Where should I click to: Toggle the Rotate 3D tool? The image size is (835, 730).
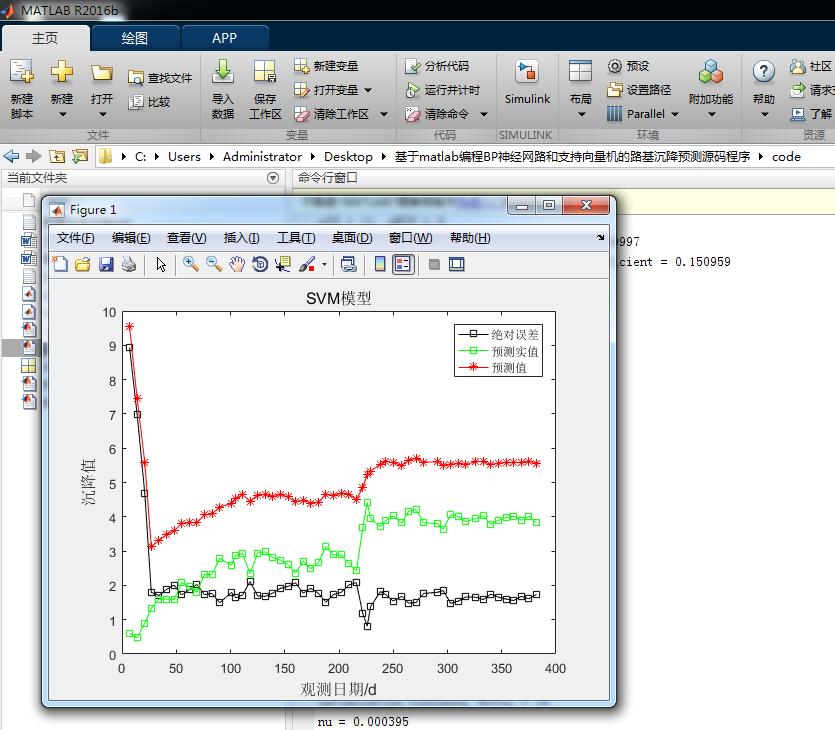point(260,264)
